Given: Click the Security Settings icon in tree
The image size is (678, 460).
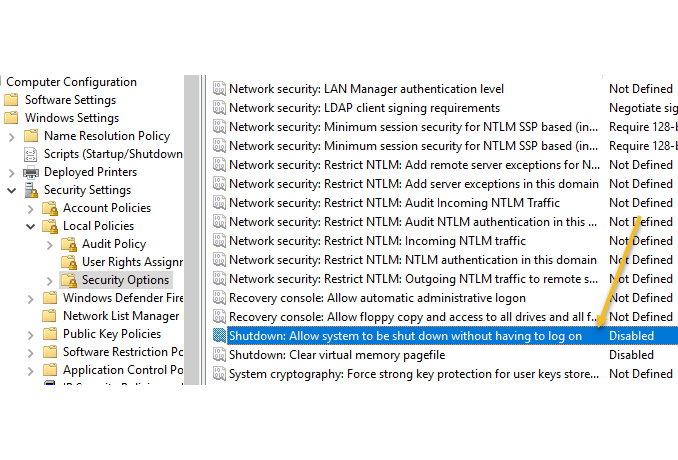Looking at the screenshot, I should (x=31, y=190).
